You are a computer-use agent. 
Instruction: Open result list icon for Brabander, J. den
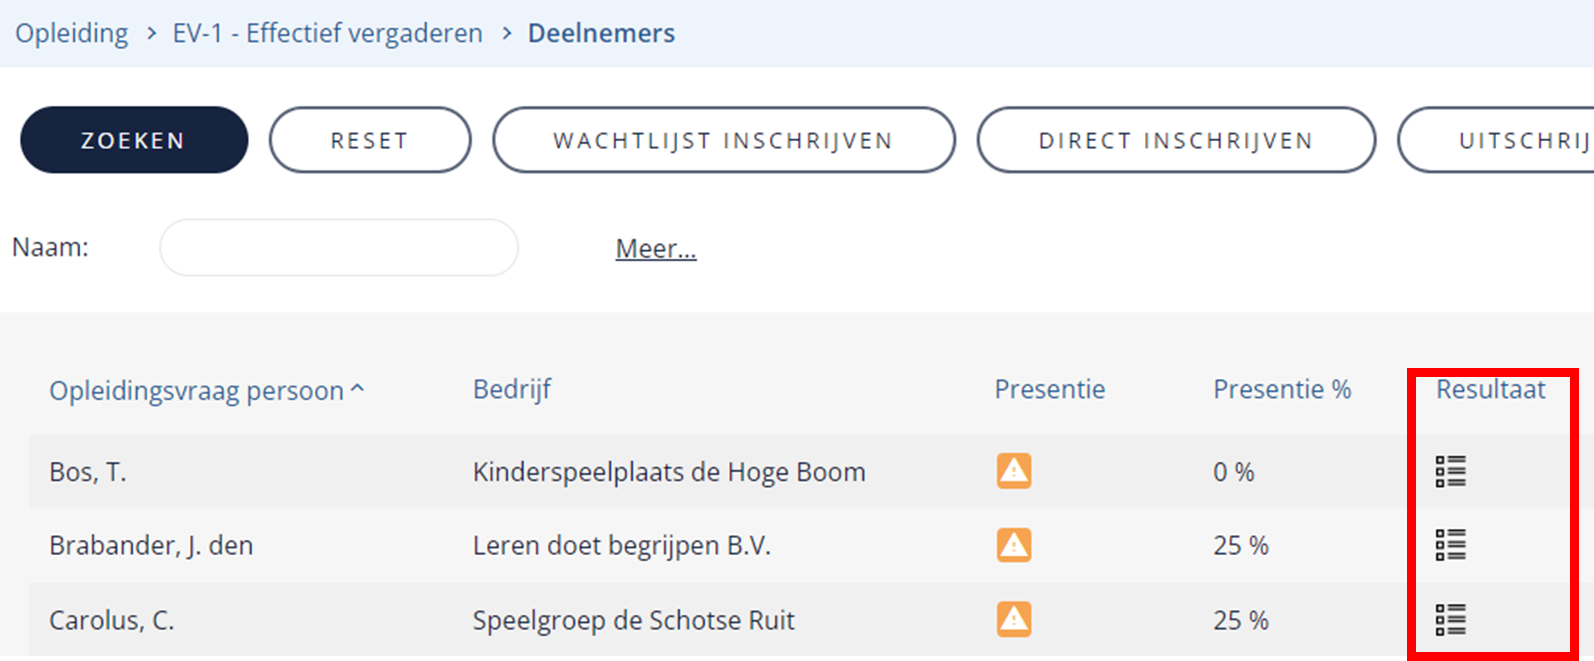click(x=1450, y=545)
